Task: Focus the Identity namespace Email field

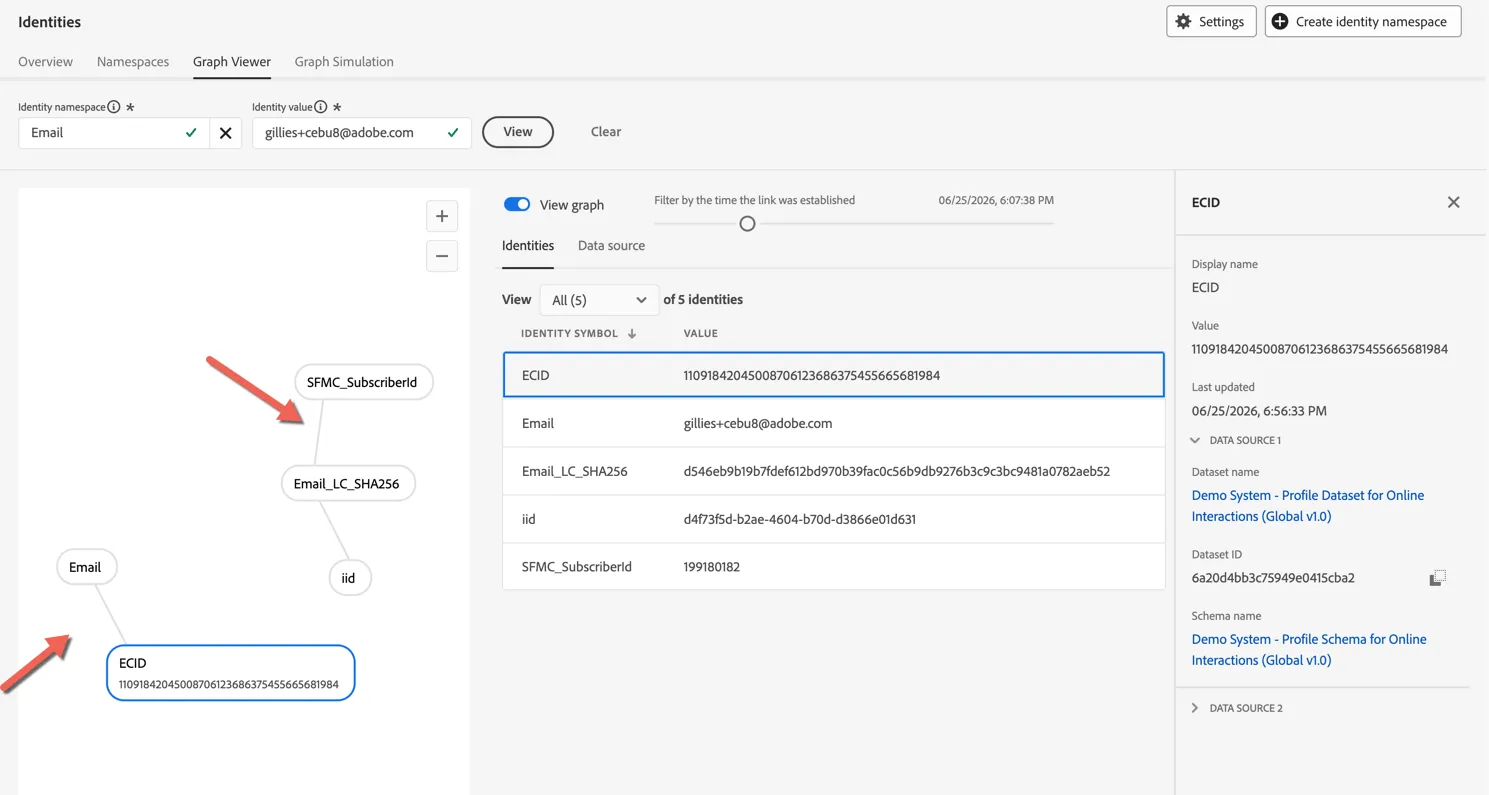Action: [x=114, y=133]
